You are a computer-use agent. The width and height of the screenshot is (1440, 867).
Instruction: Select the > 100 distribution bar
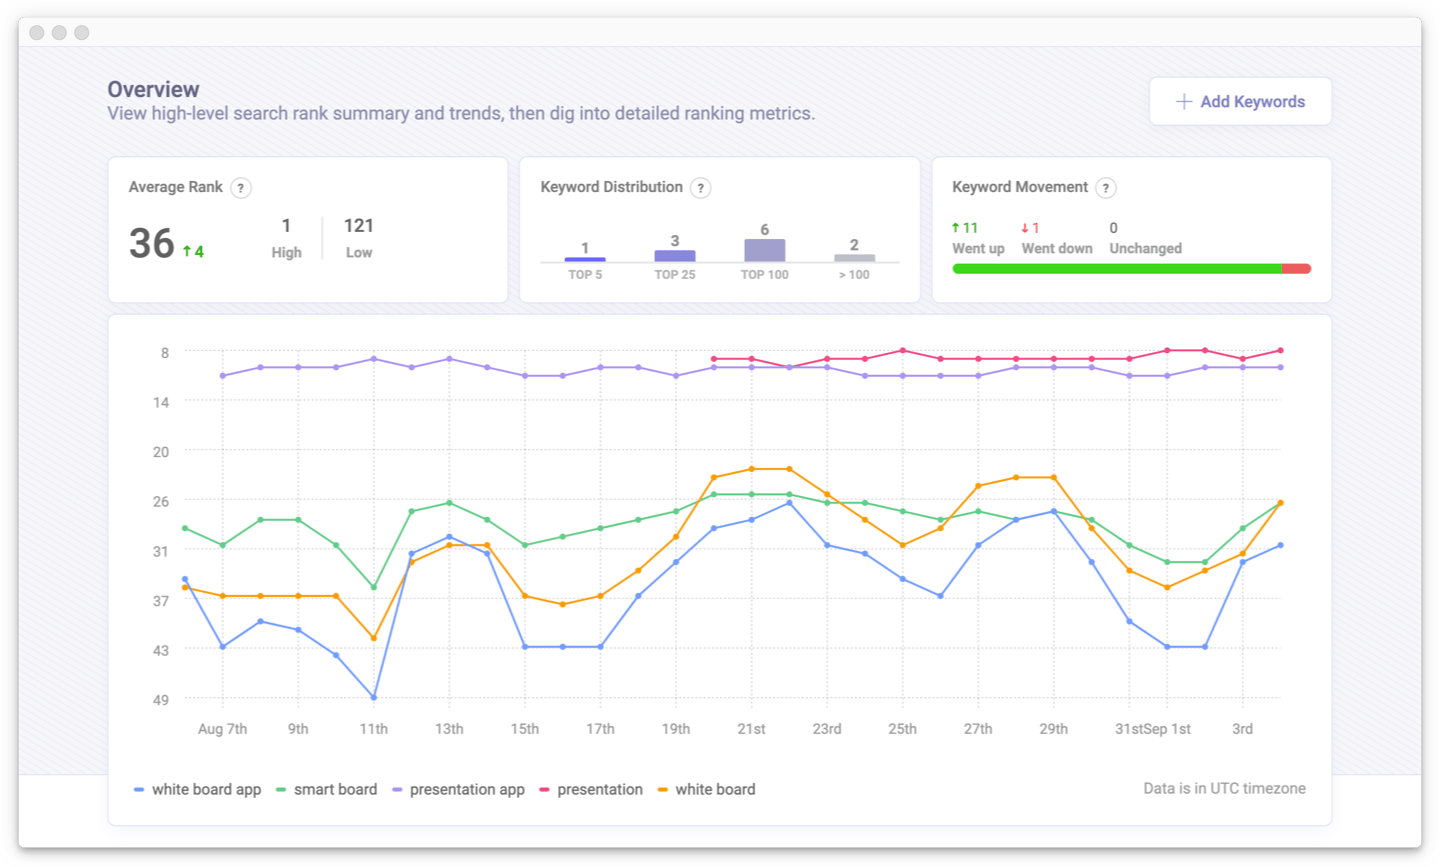tap(854, 258)
